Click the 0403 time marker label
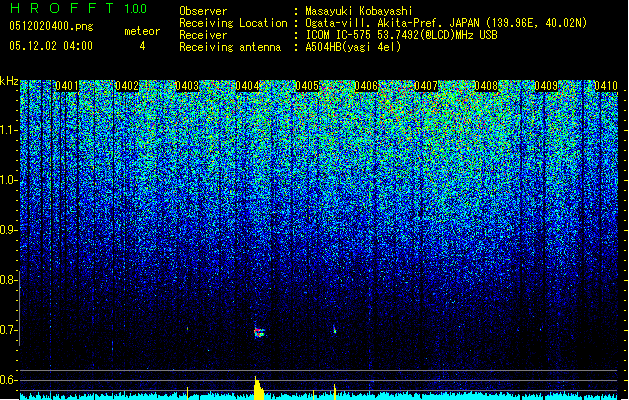The width and height of the screenshot is (629, 400). pos(187,86)
